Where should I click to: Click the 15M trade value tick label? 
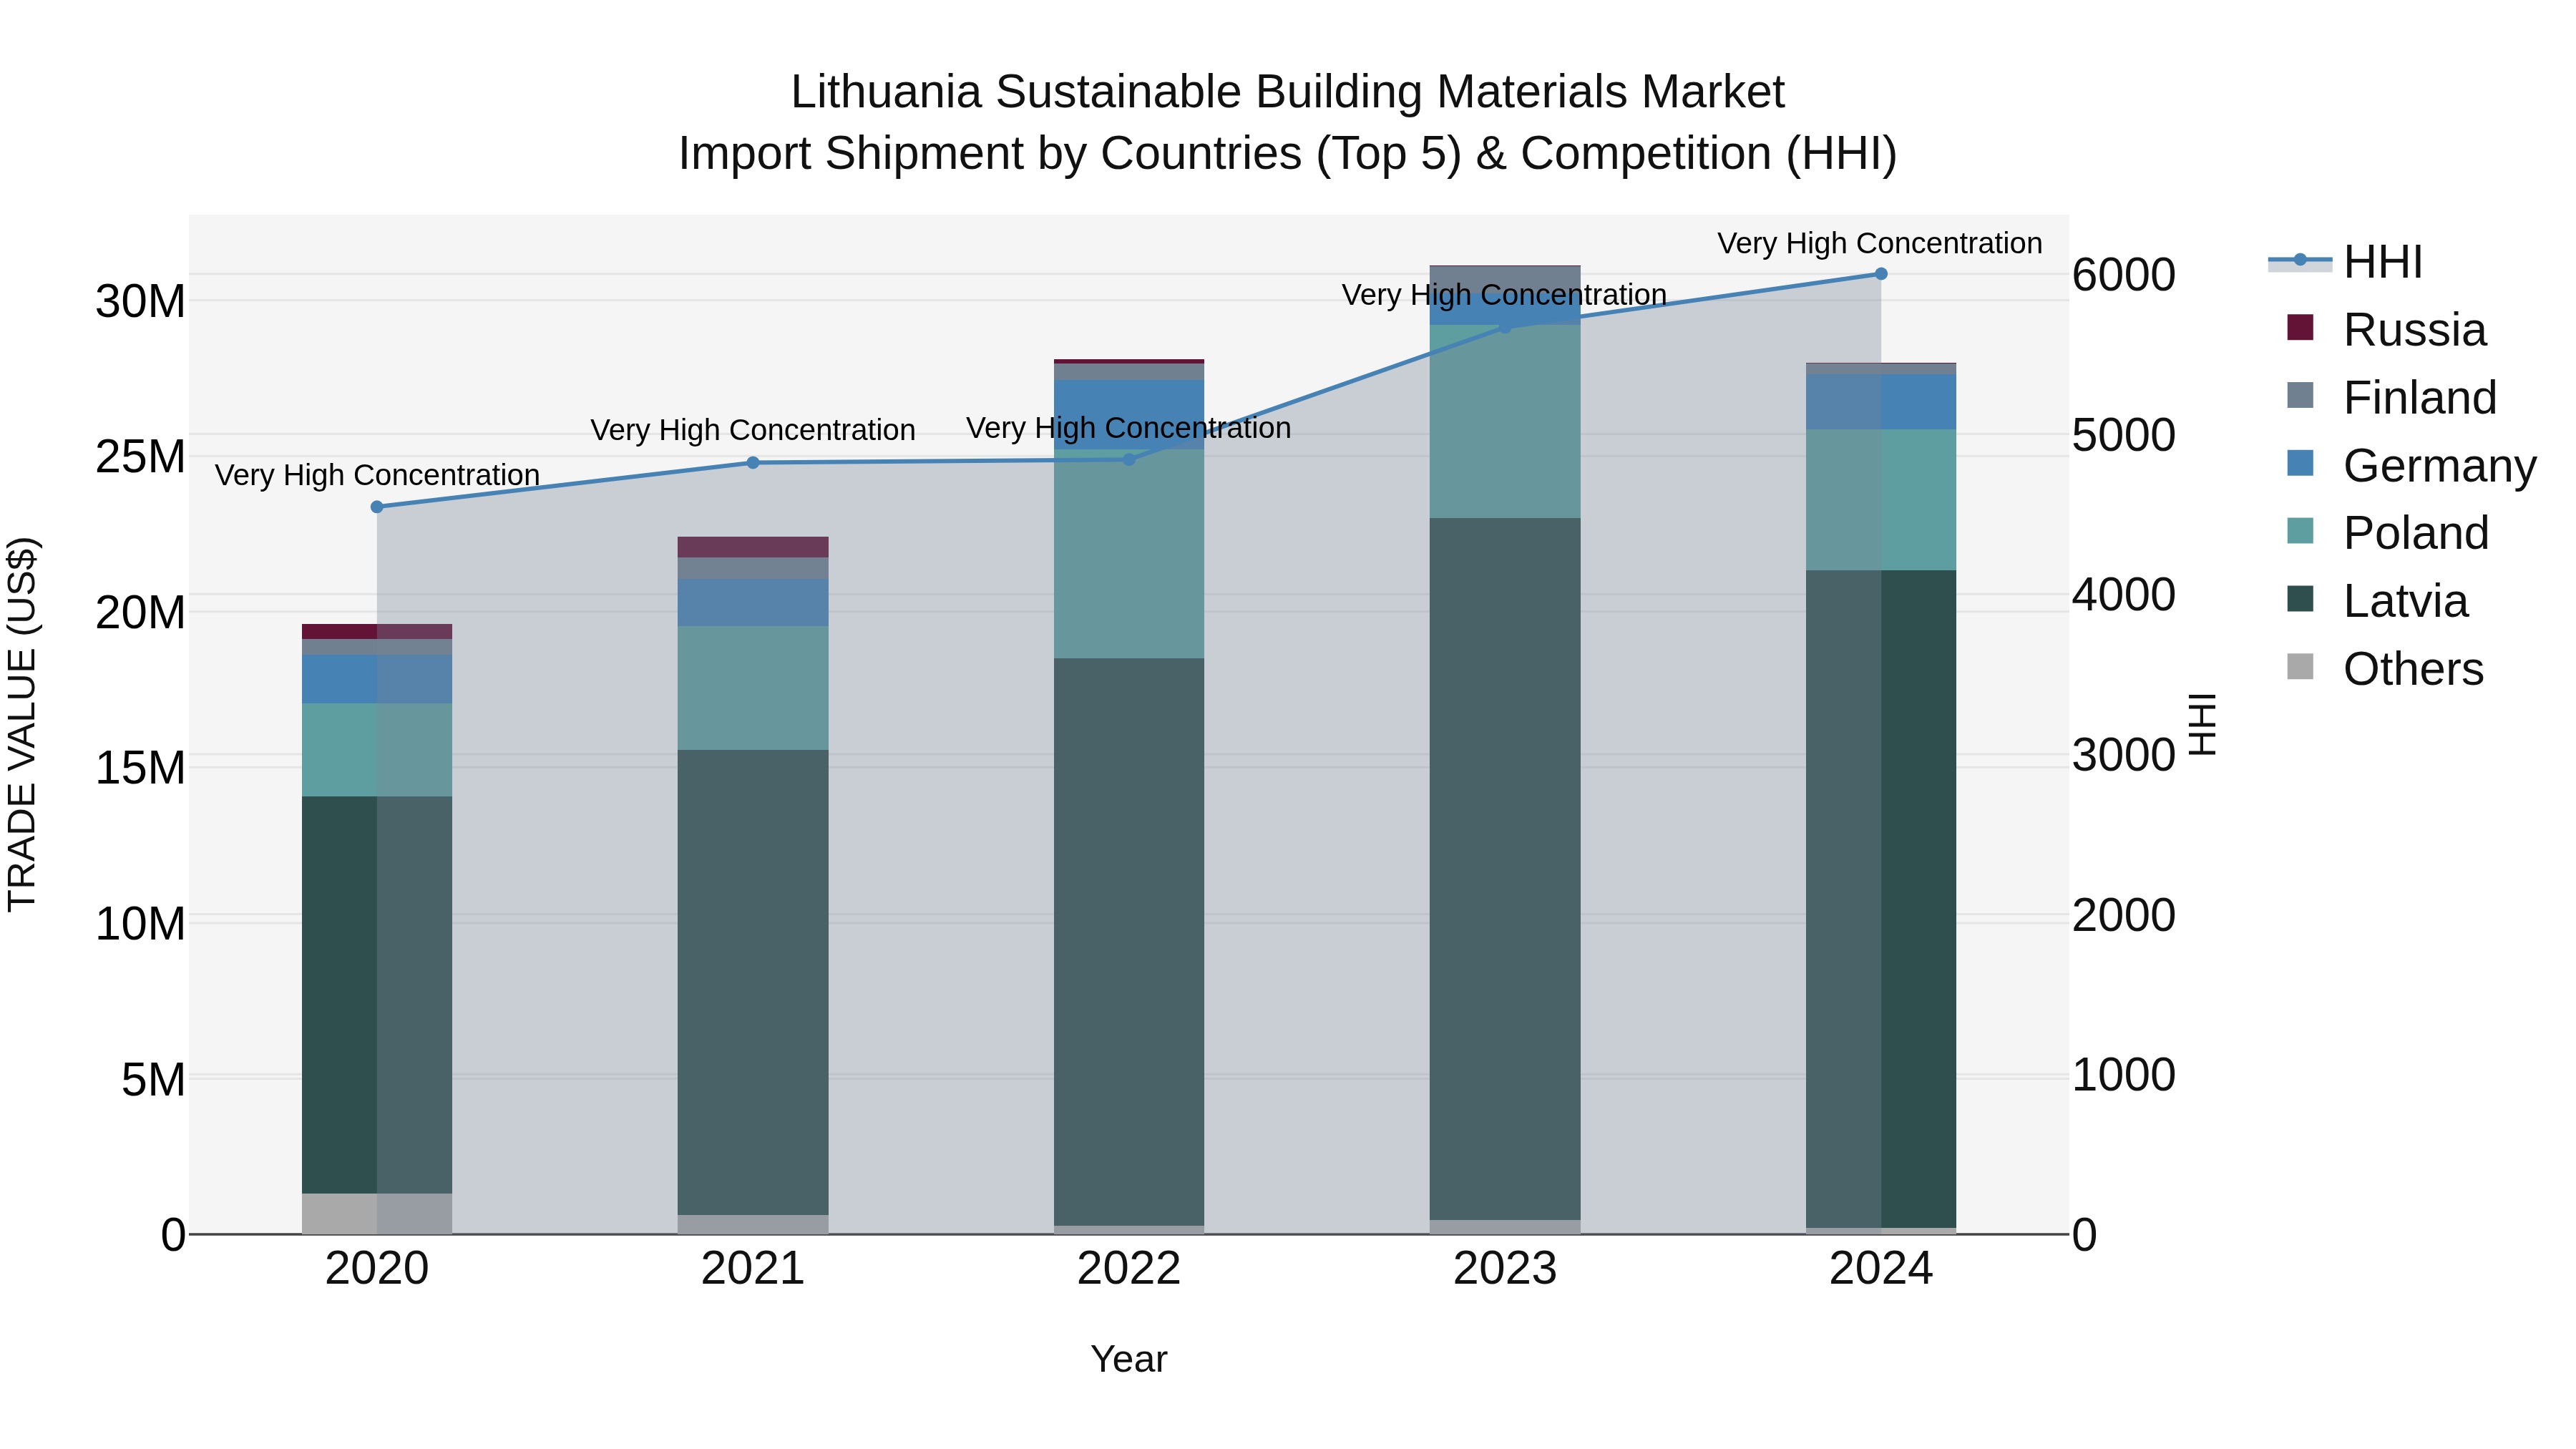(140, 768)
